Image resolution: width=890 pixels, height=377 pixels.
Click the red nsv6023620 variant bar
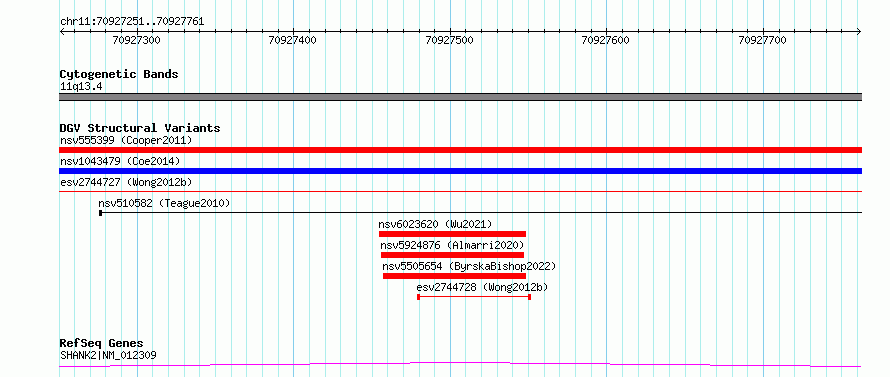(452, 234)
